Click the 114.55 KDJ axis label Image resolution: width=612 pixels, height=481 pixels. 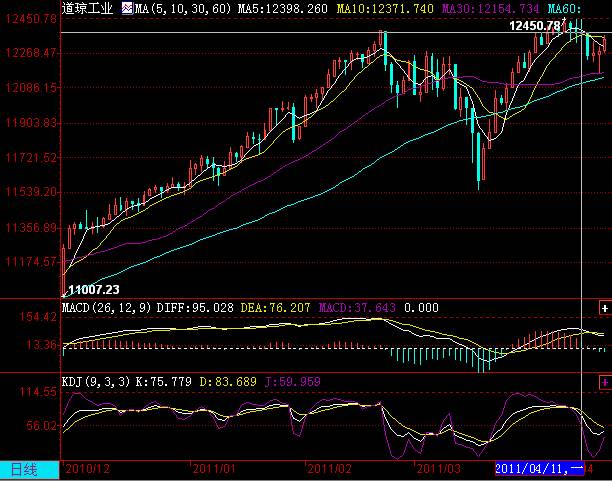pos(37,392)
